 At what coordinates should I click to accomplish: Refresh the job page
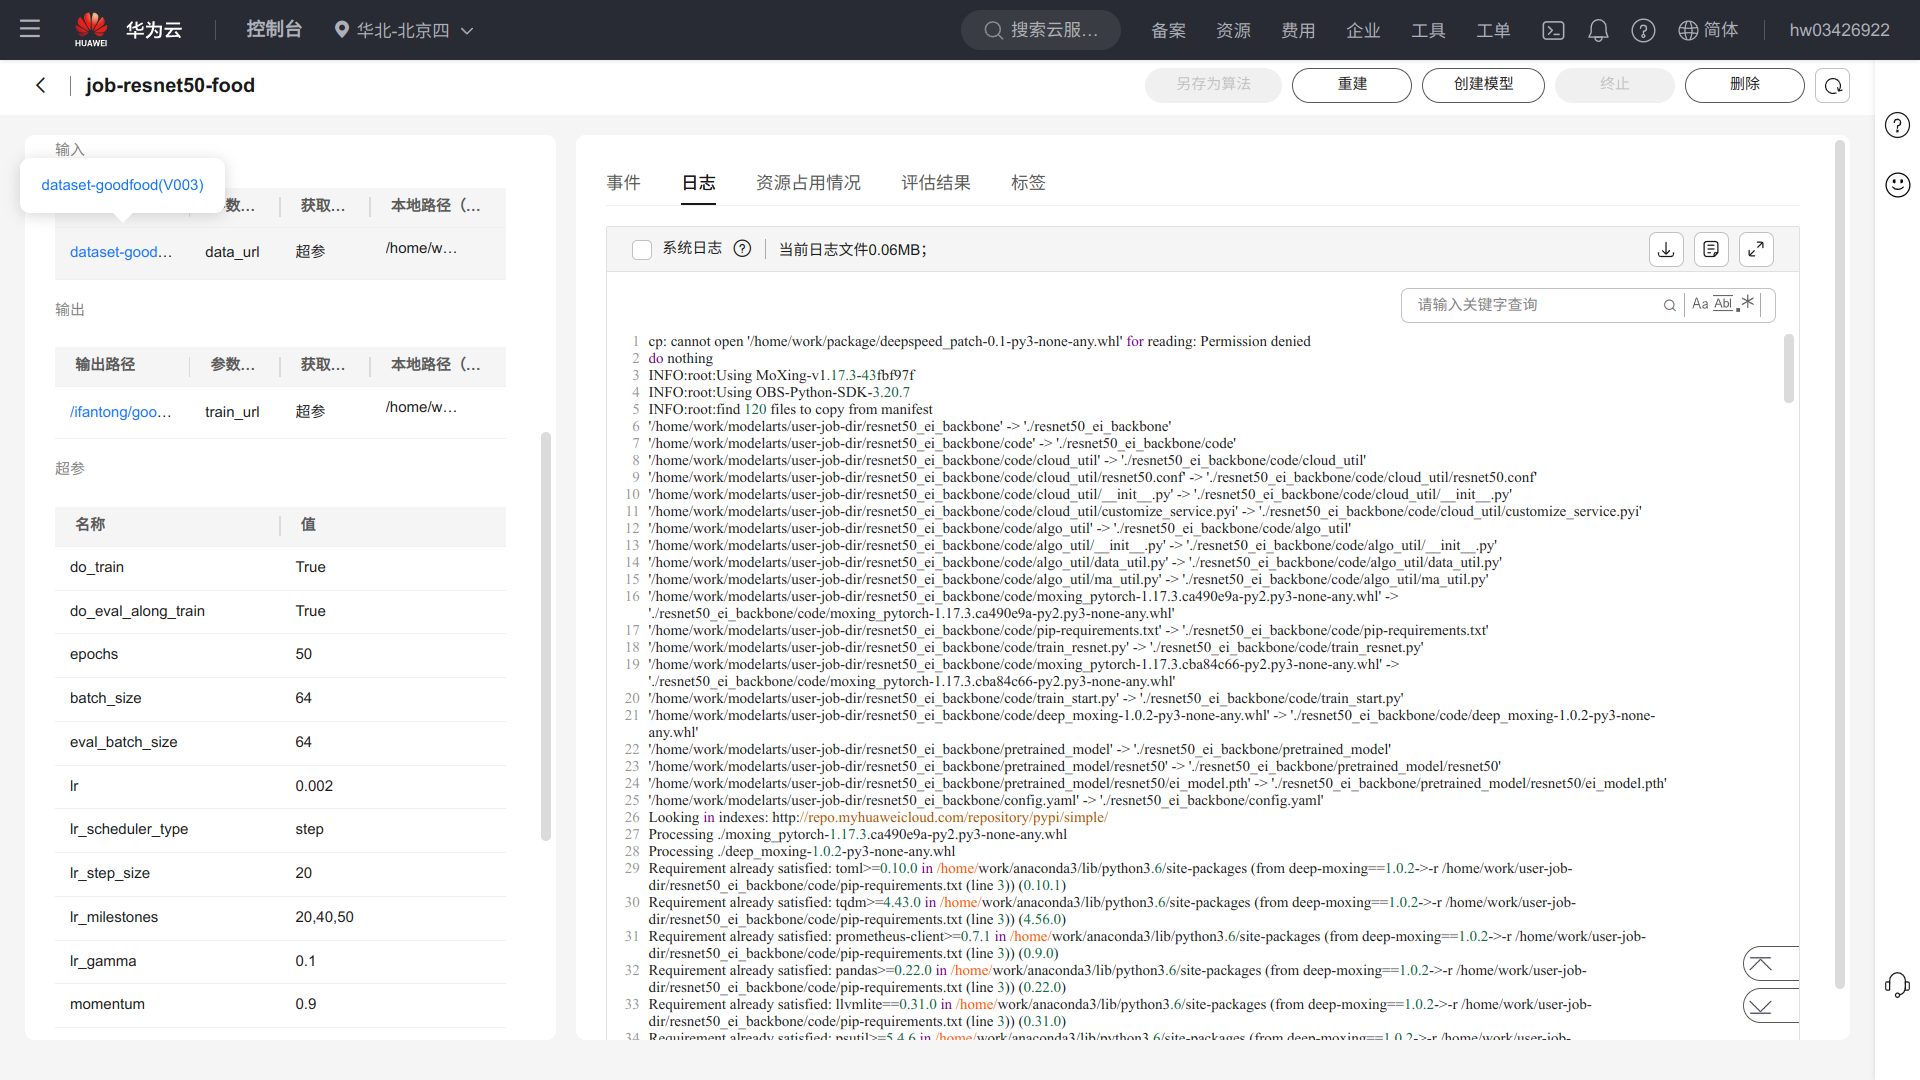[x=1833, y=86]
